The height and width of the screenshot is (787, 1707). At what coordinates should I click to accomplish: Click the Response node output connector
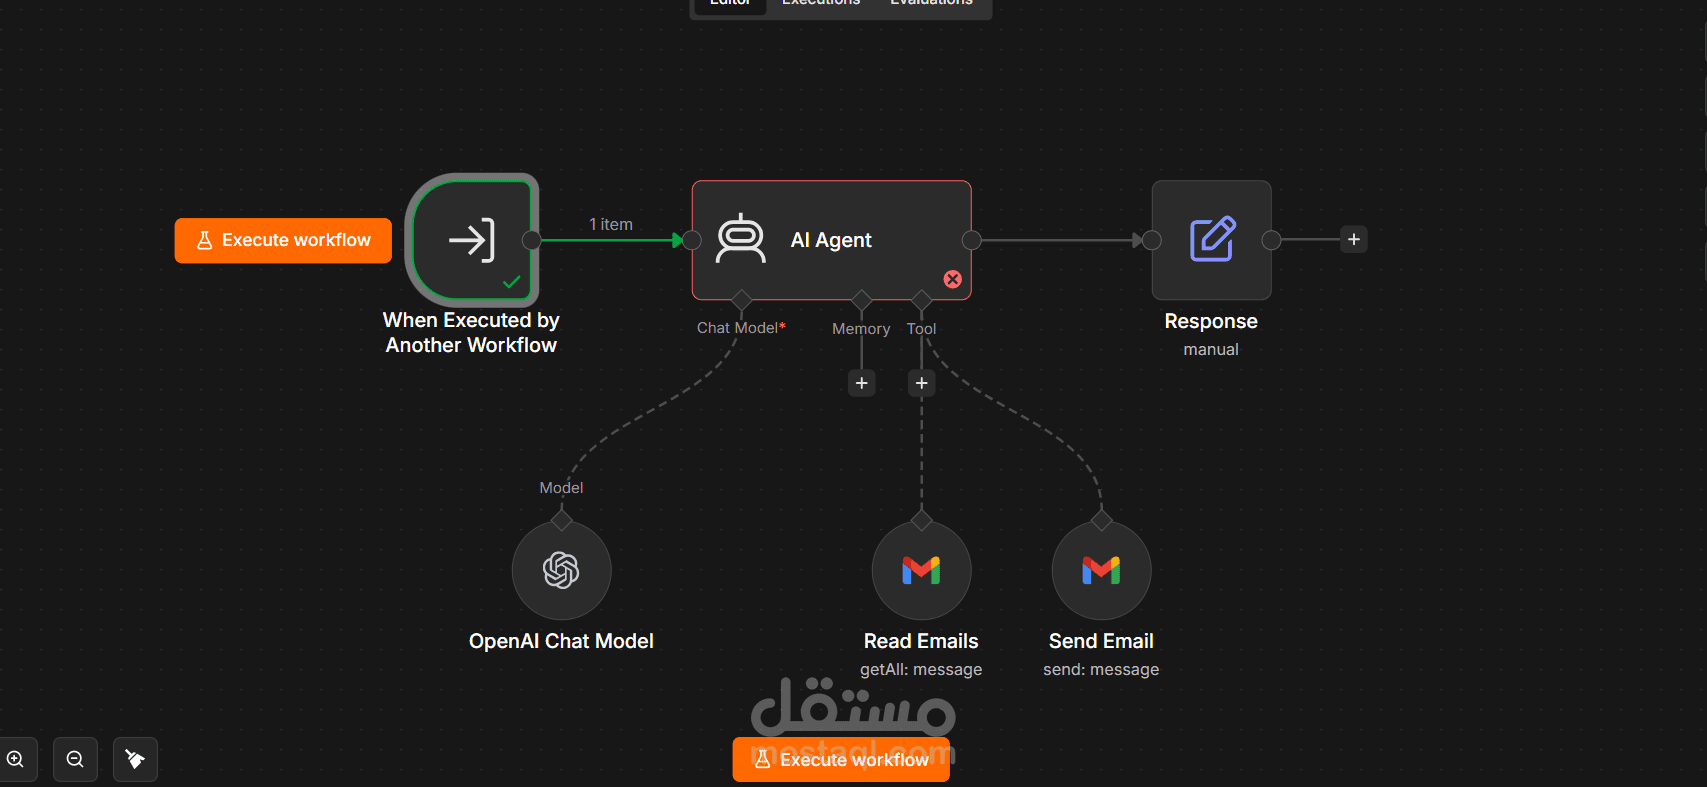1271,240
